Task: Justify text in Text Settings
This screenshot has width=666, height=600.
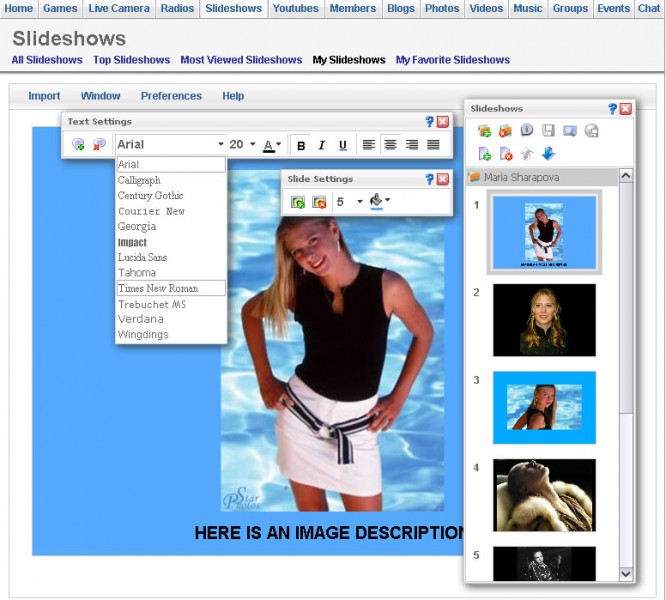Action: 433,145
